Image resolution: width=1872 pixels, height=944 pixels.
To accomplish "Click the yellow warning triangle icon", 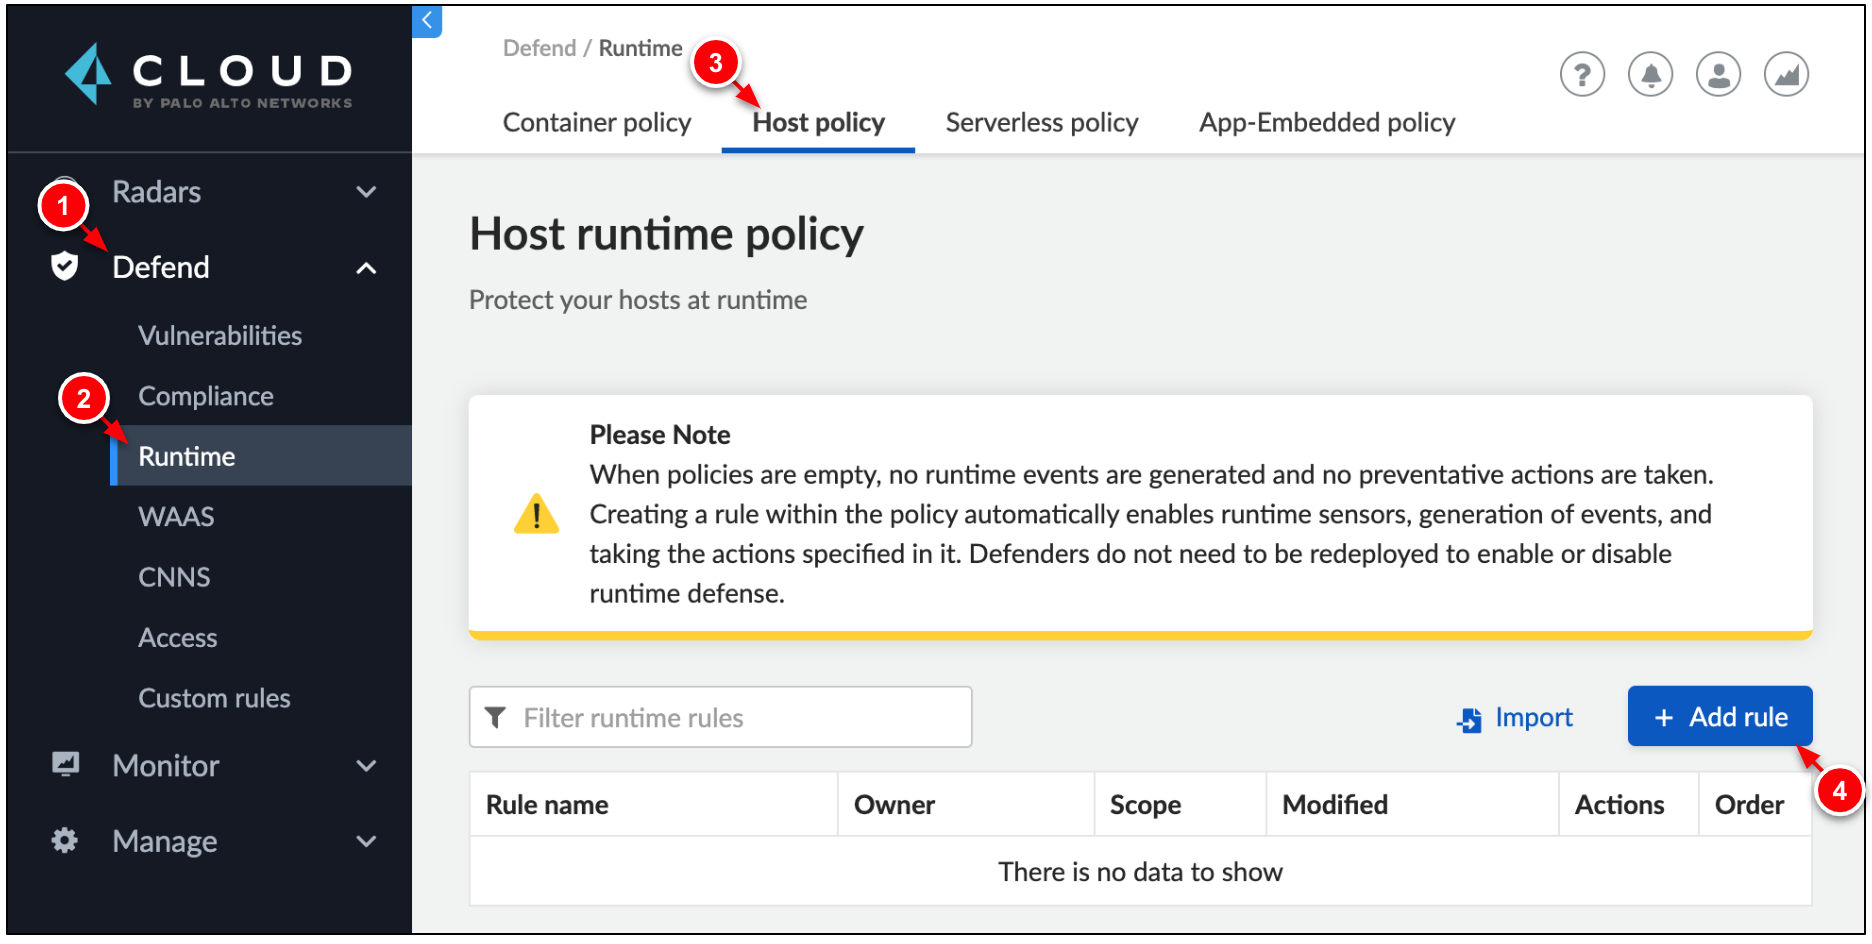I will pos(536,514).
